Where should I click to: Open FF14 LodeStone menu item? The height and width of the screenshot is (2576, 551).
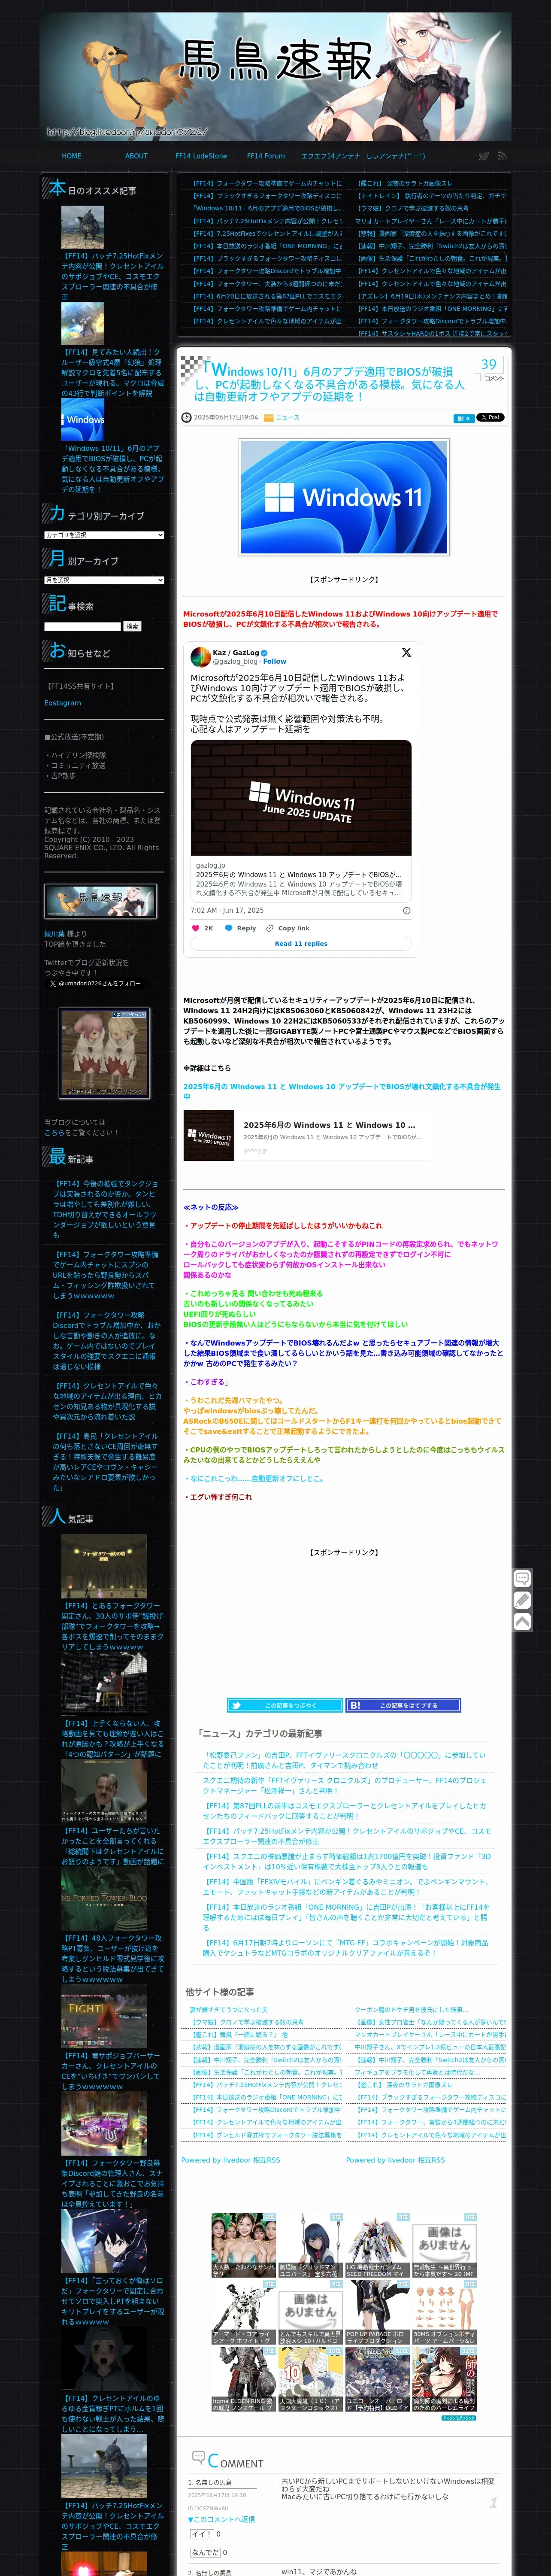pos(201,156)
